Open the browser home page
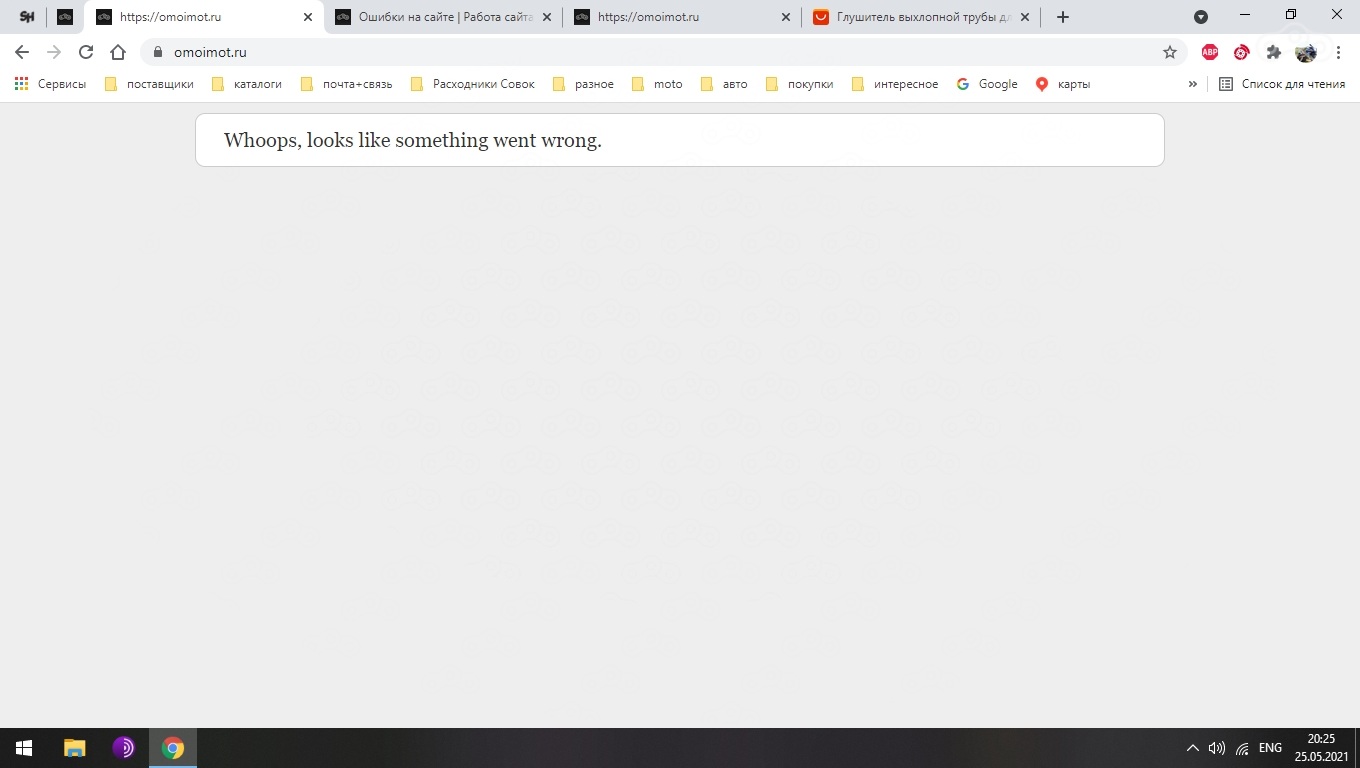This screenshot has height=768, width=1360. pyautogui.click(x=118, y=52)
